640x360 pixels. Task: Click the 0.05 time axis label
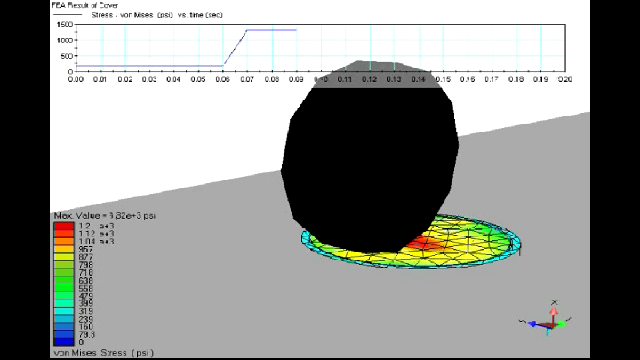click(198, 79)
